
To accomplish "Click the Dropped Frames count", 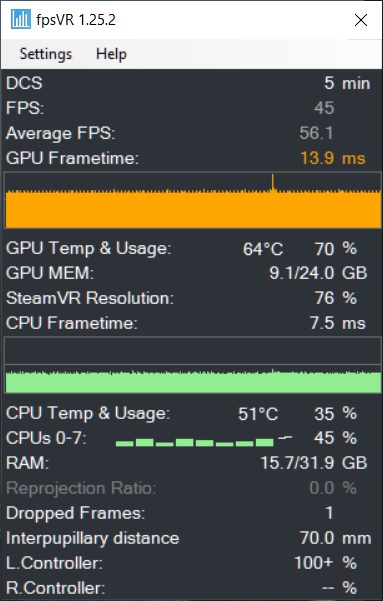I will (329, 513).
